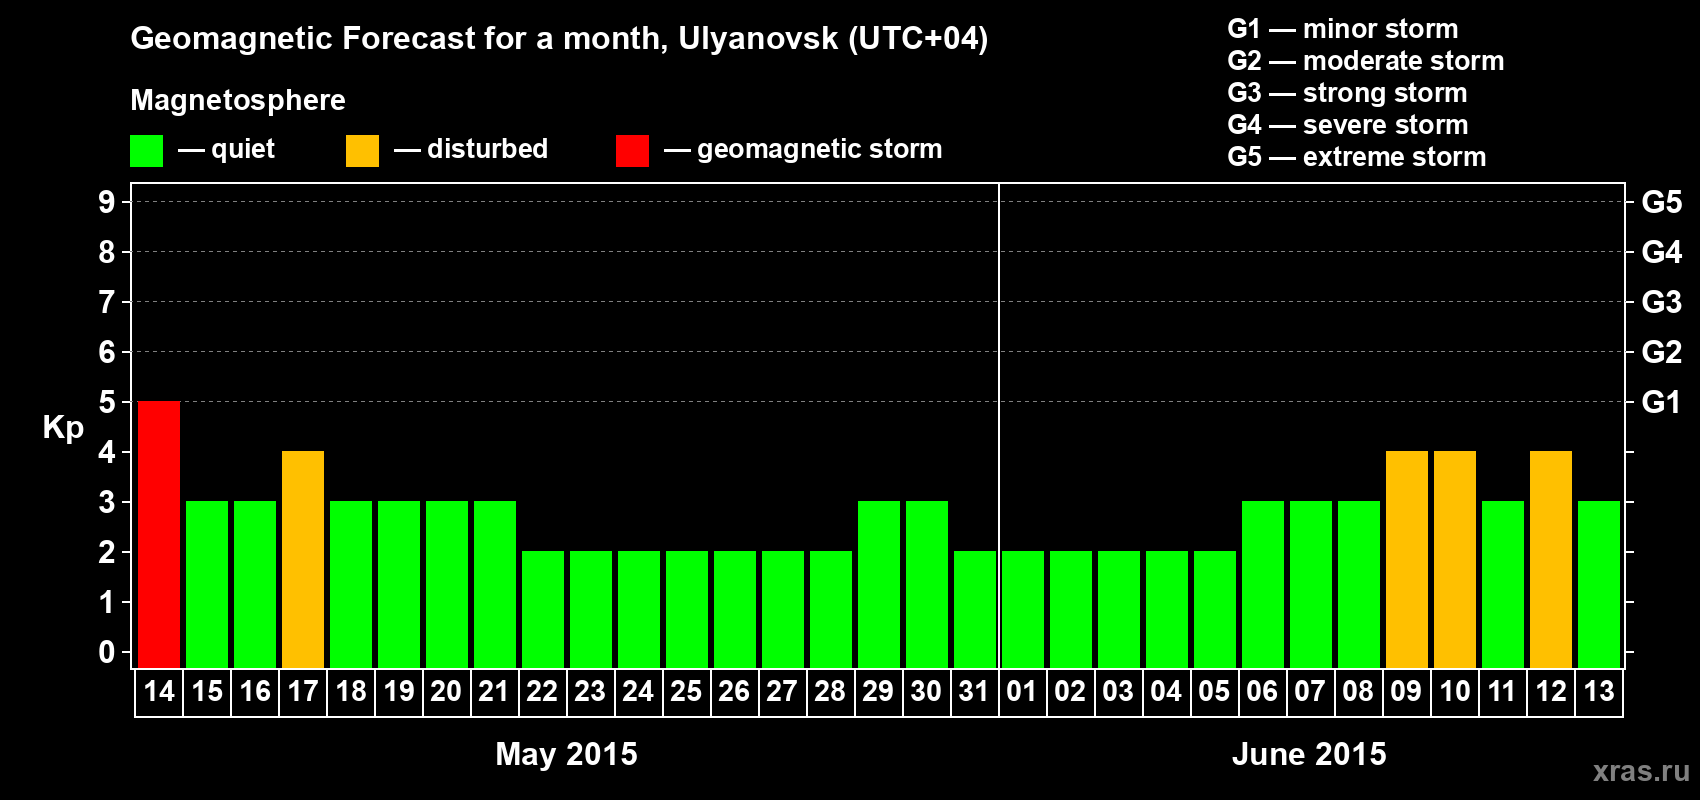Click the geomagnetic storm legend text

tap(820, 150)
